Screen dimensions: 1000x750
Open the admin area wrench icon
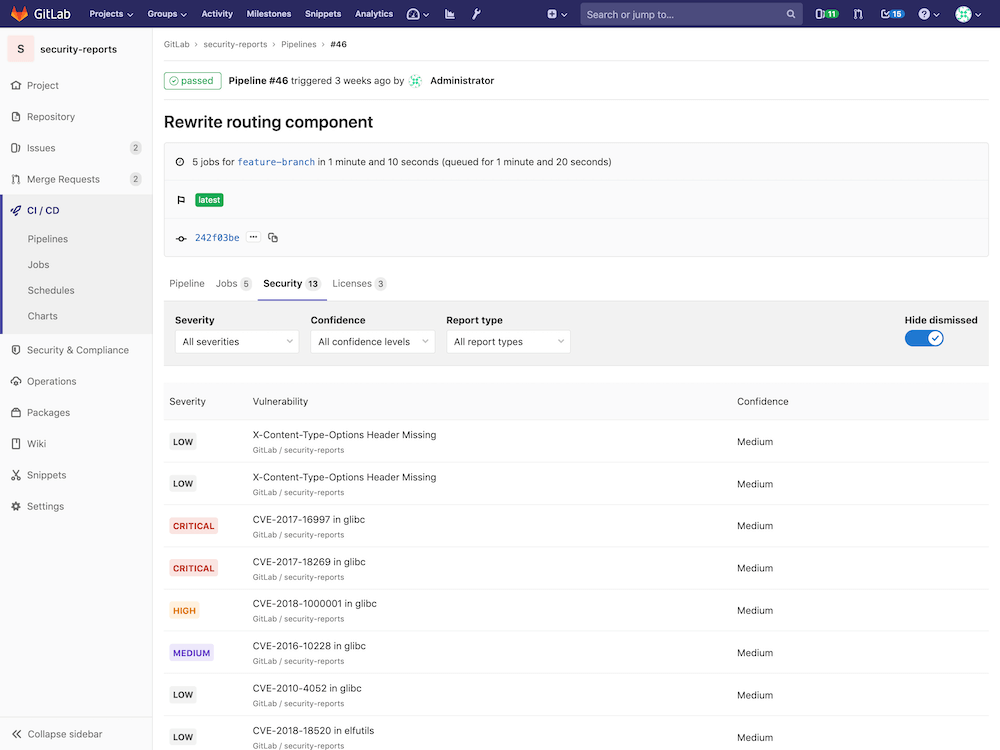(476, 14)
